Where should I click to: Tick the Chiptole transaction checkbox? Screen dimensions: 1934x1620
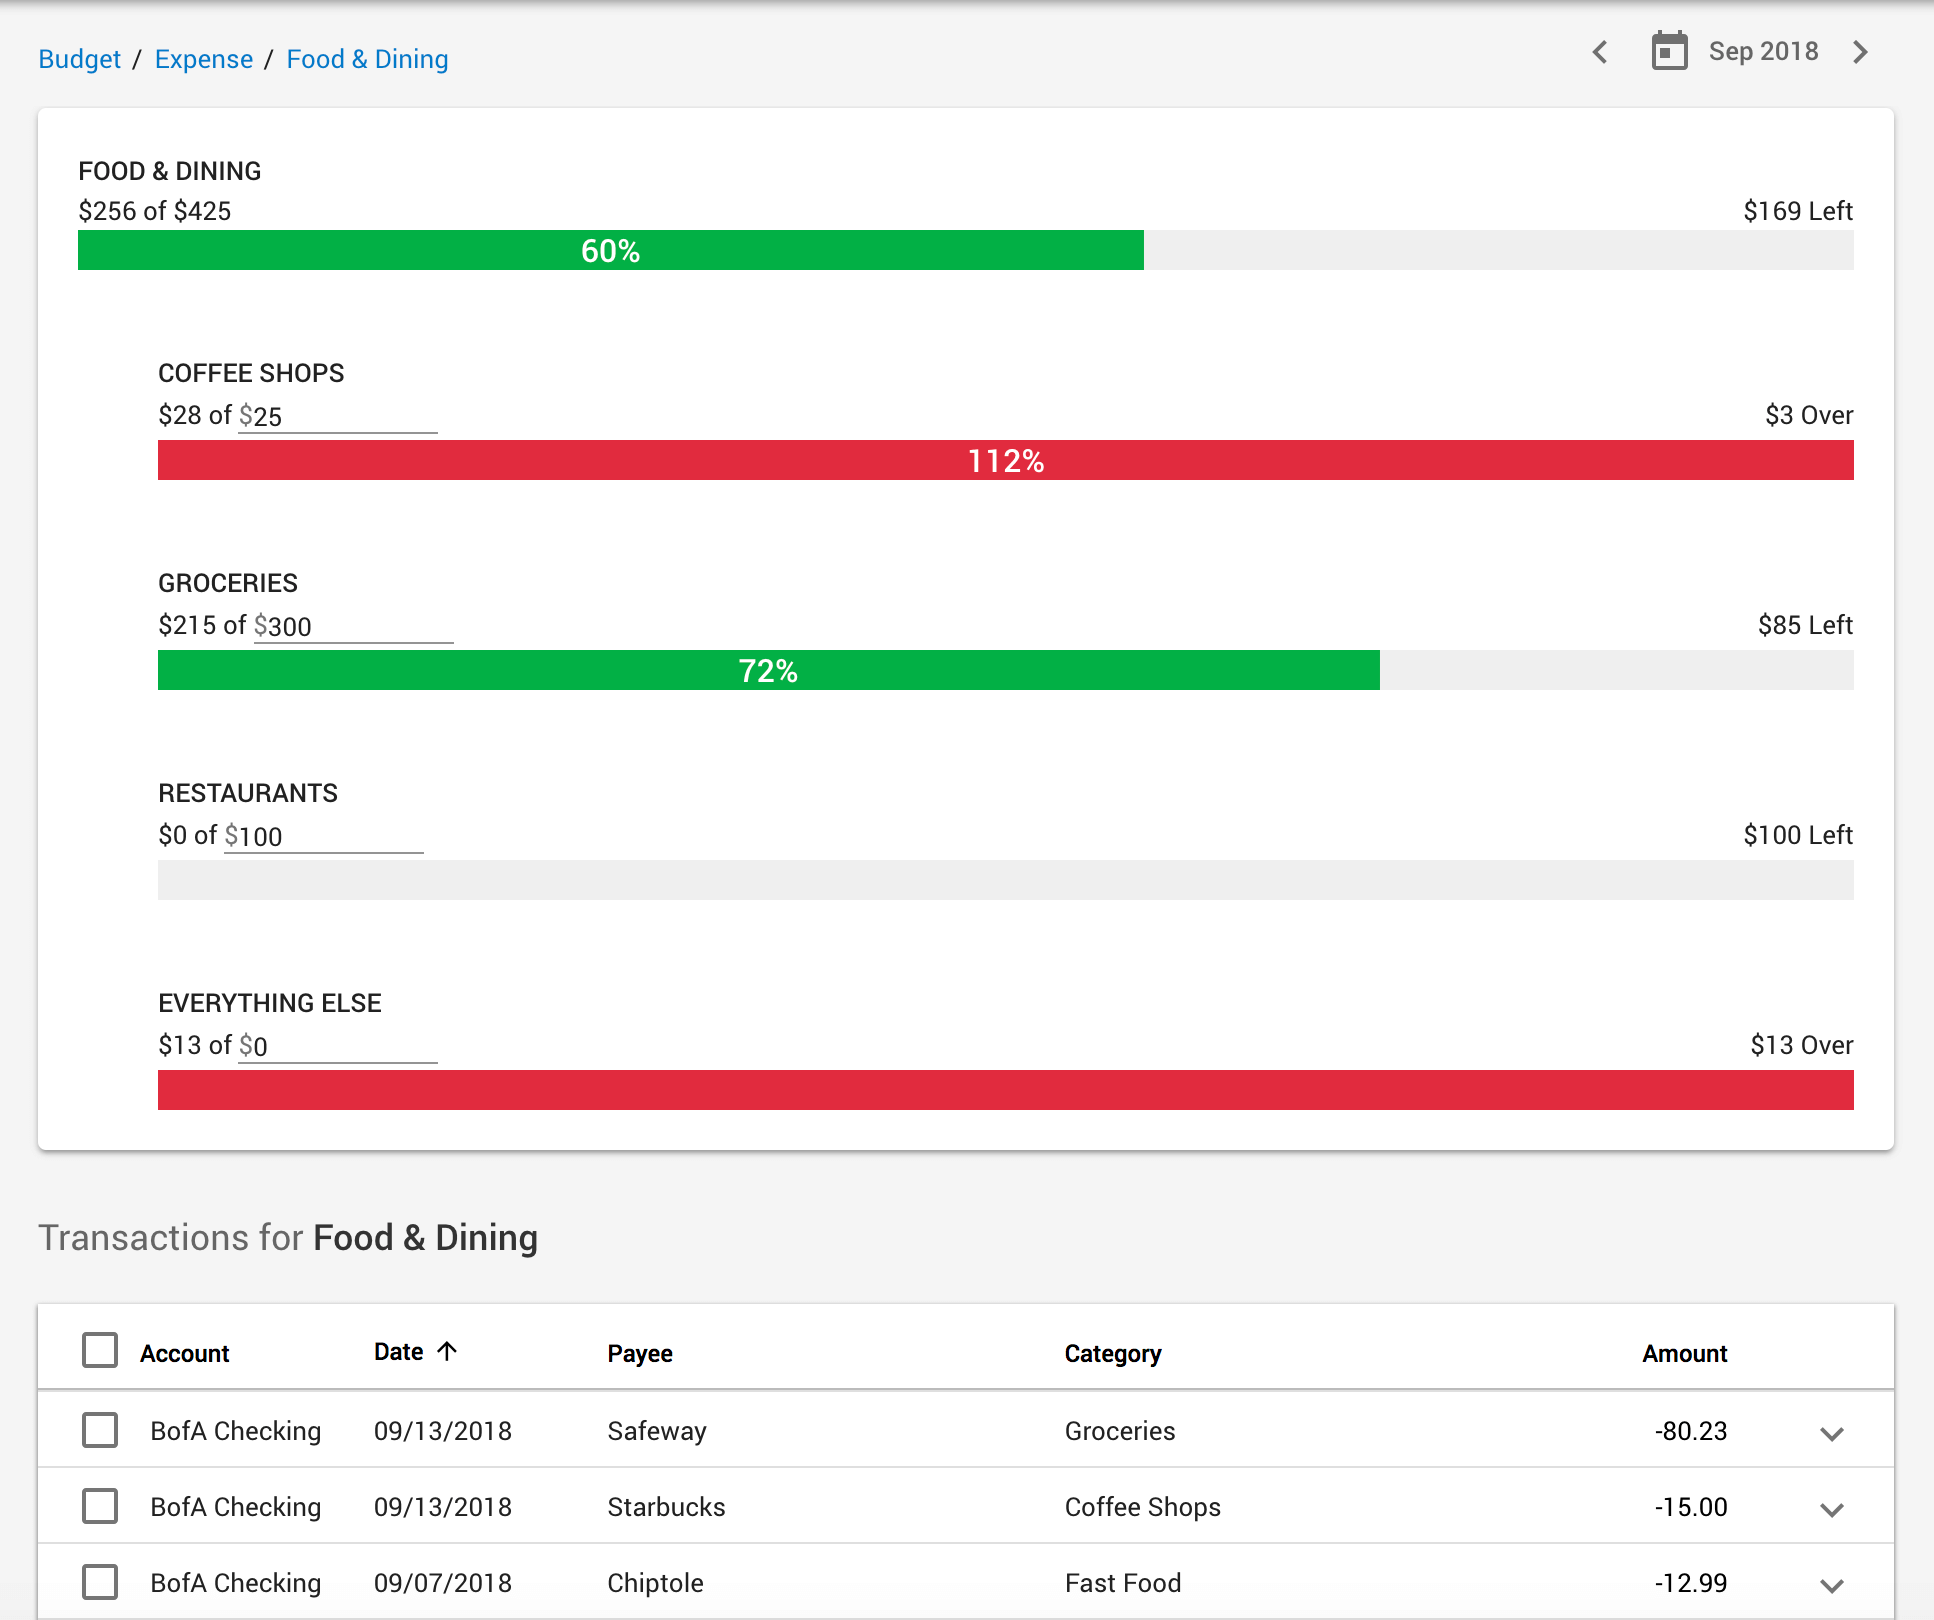point(100,1582)
